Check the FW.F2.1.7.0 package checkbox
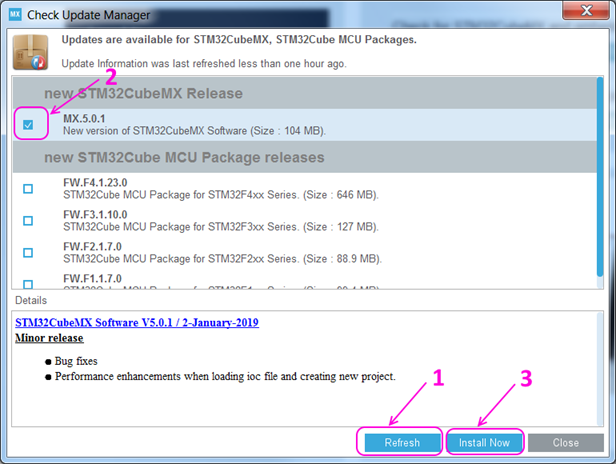The width and height of the screenshot is (616, 464). click(28, 253)
